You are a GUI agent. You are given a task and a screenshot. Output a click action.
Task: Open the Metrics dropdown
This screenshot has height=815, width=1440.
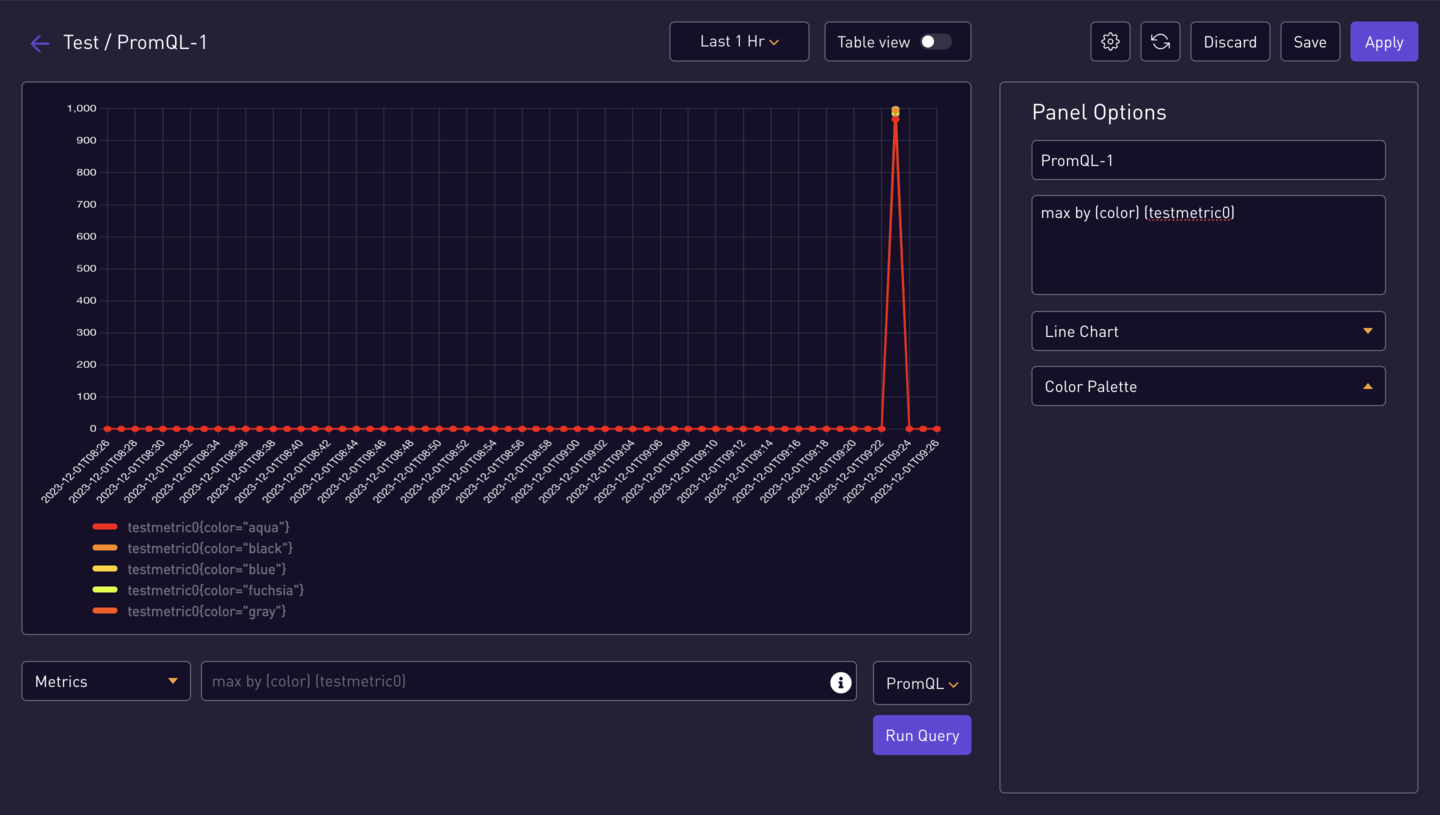(x=106, y=681)
